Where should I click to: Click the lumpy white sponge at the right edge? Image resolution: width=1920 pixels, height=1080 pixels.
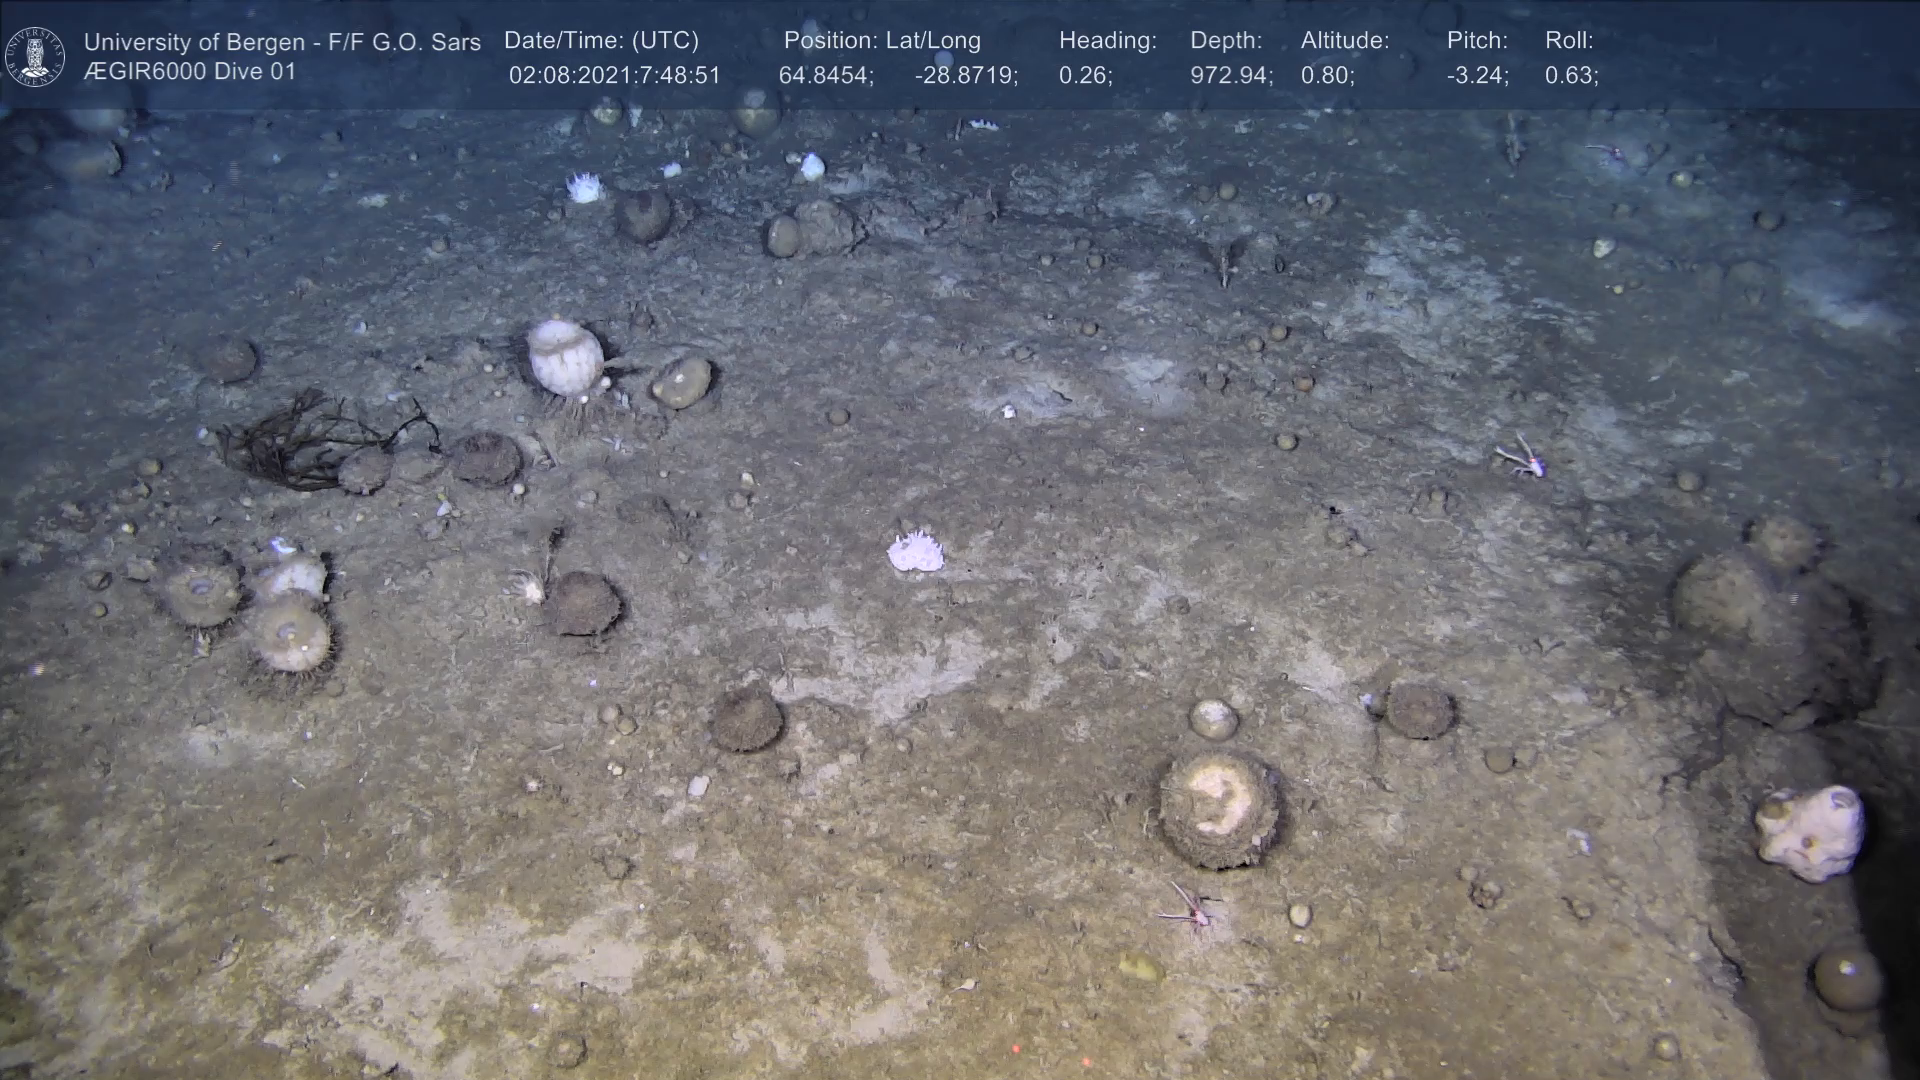[x=1810, y=832]
